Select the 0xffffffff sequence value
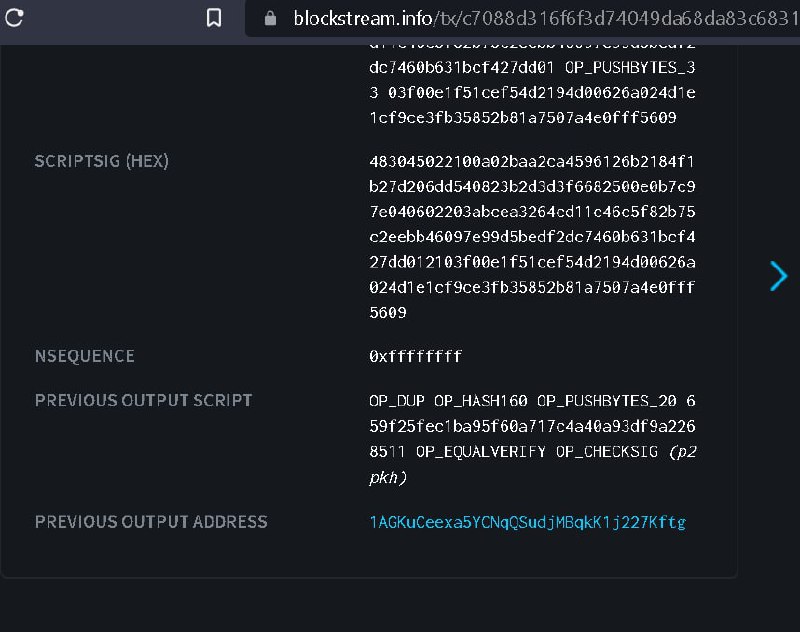The width and height of the screenshot is (800, 632). [415, 356]
